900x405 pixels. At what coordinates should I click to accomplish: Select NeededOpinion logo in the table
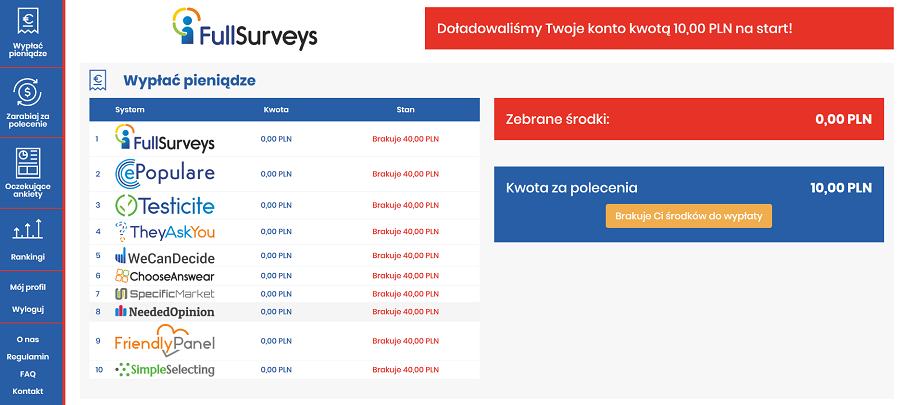(x=165, y=311)
